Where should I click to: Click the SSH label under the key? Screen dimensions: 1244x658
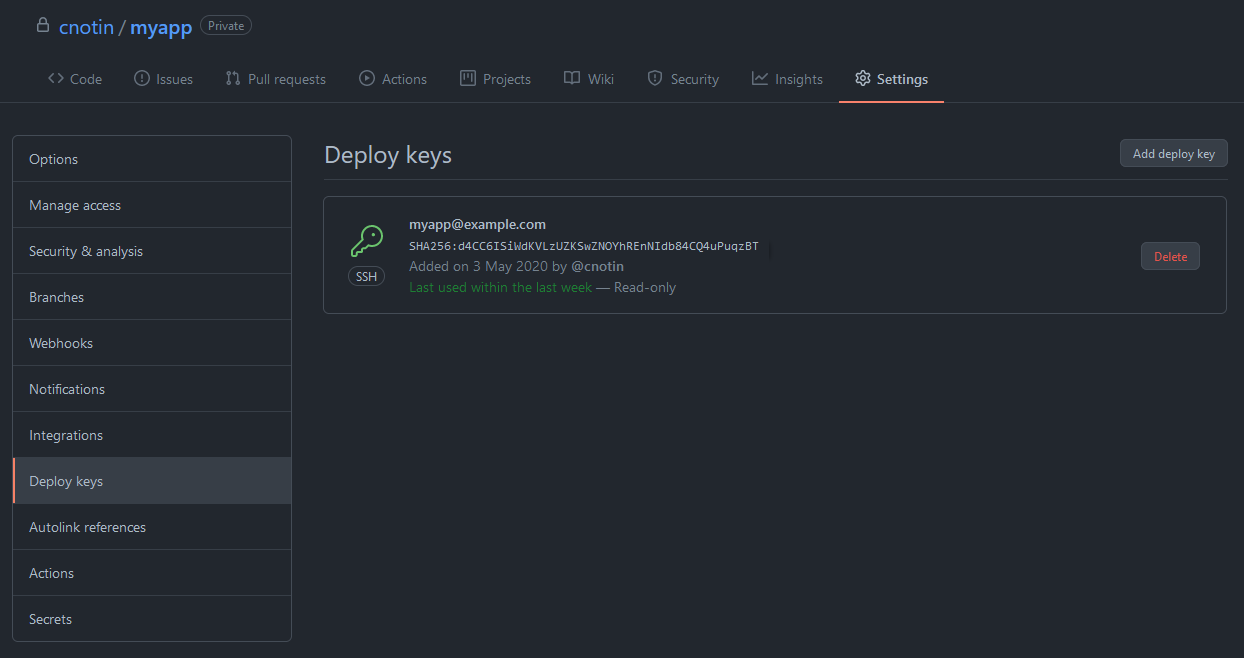pos(367,277)
